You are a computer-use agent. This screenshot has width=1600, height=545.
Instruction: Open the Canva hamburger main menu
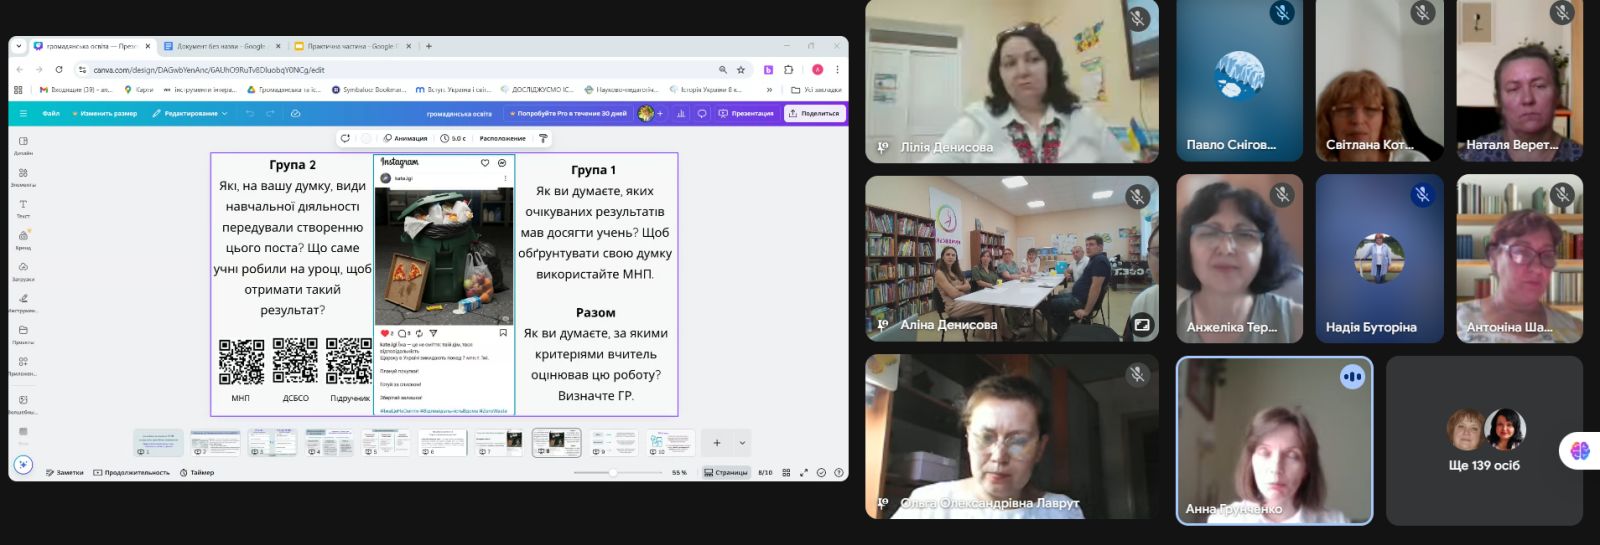(23, 113)
